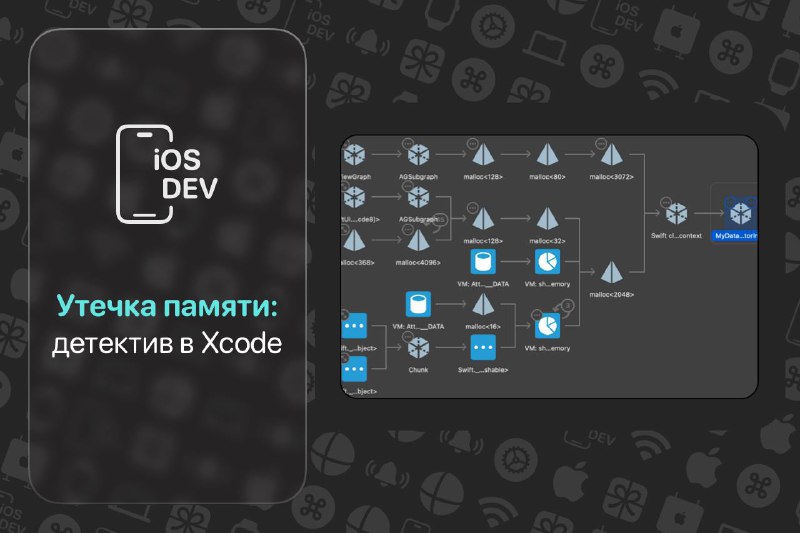Viewport: 800px width, 533px height.
Task: Click the 3 references badge above VM: sh...emory
Action: tap(567, 306)
